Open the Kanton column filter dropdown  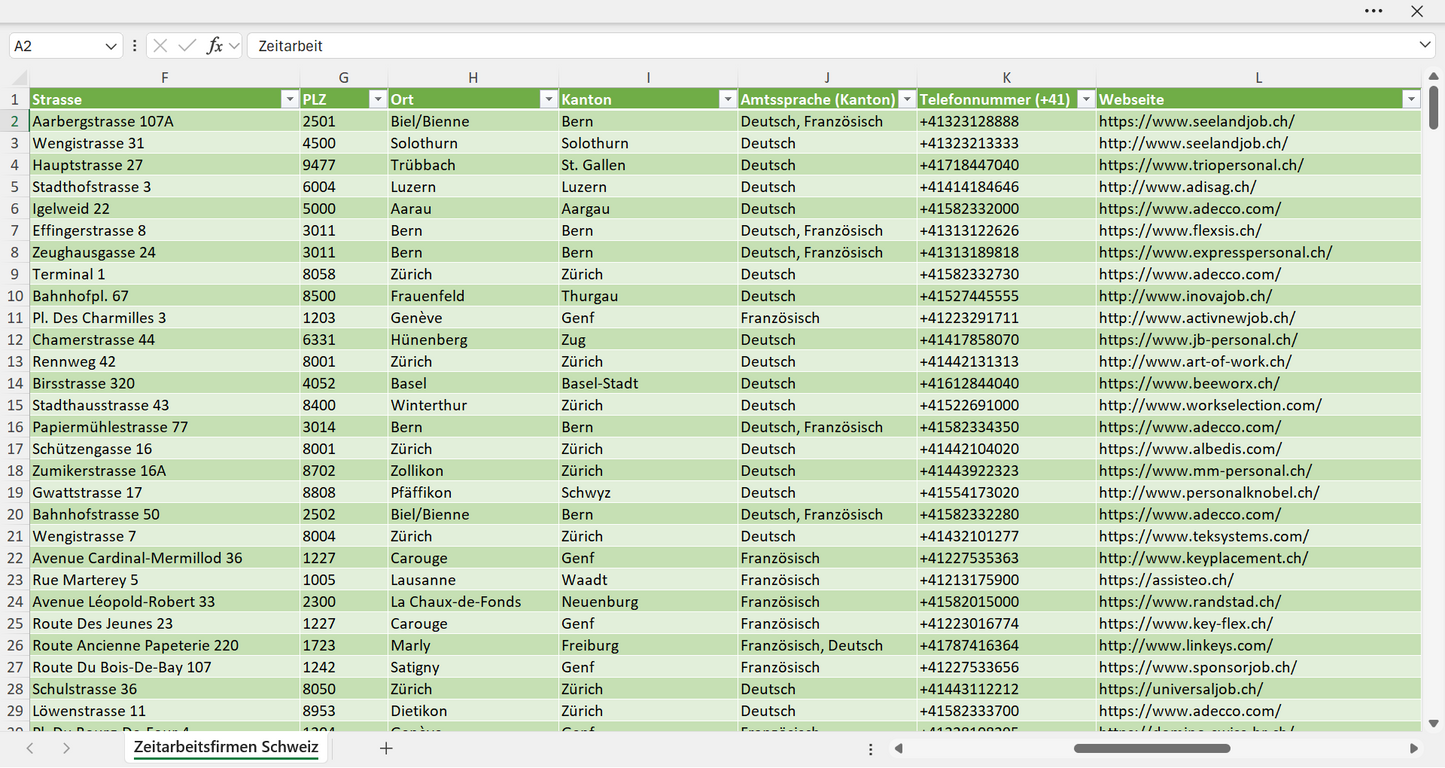point(727,99)
